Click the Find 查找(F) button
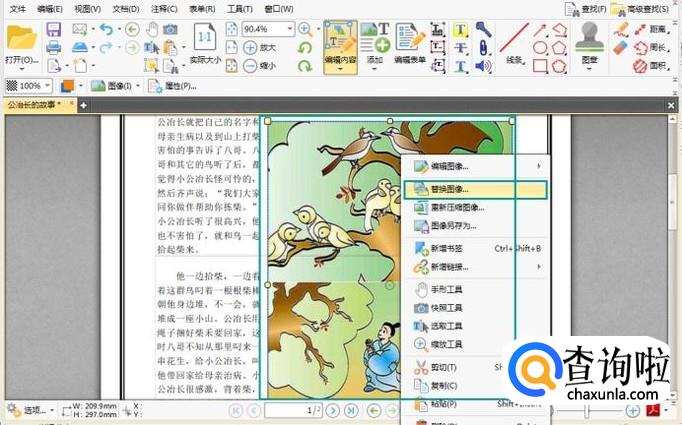This screenshot has width=682, height=425. (x=585, y=9)
